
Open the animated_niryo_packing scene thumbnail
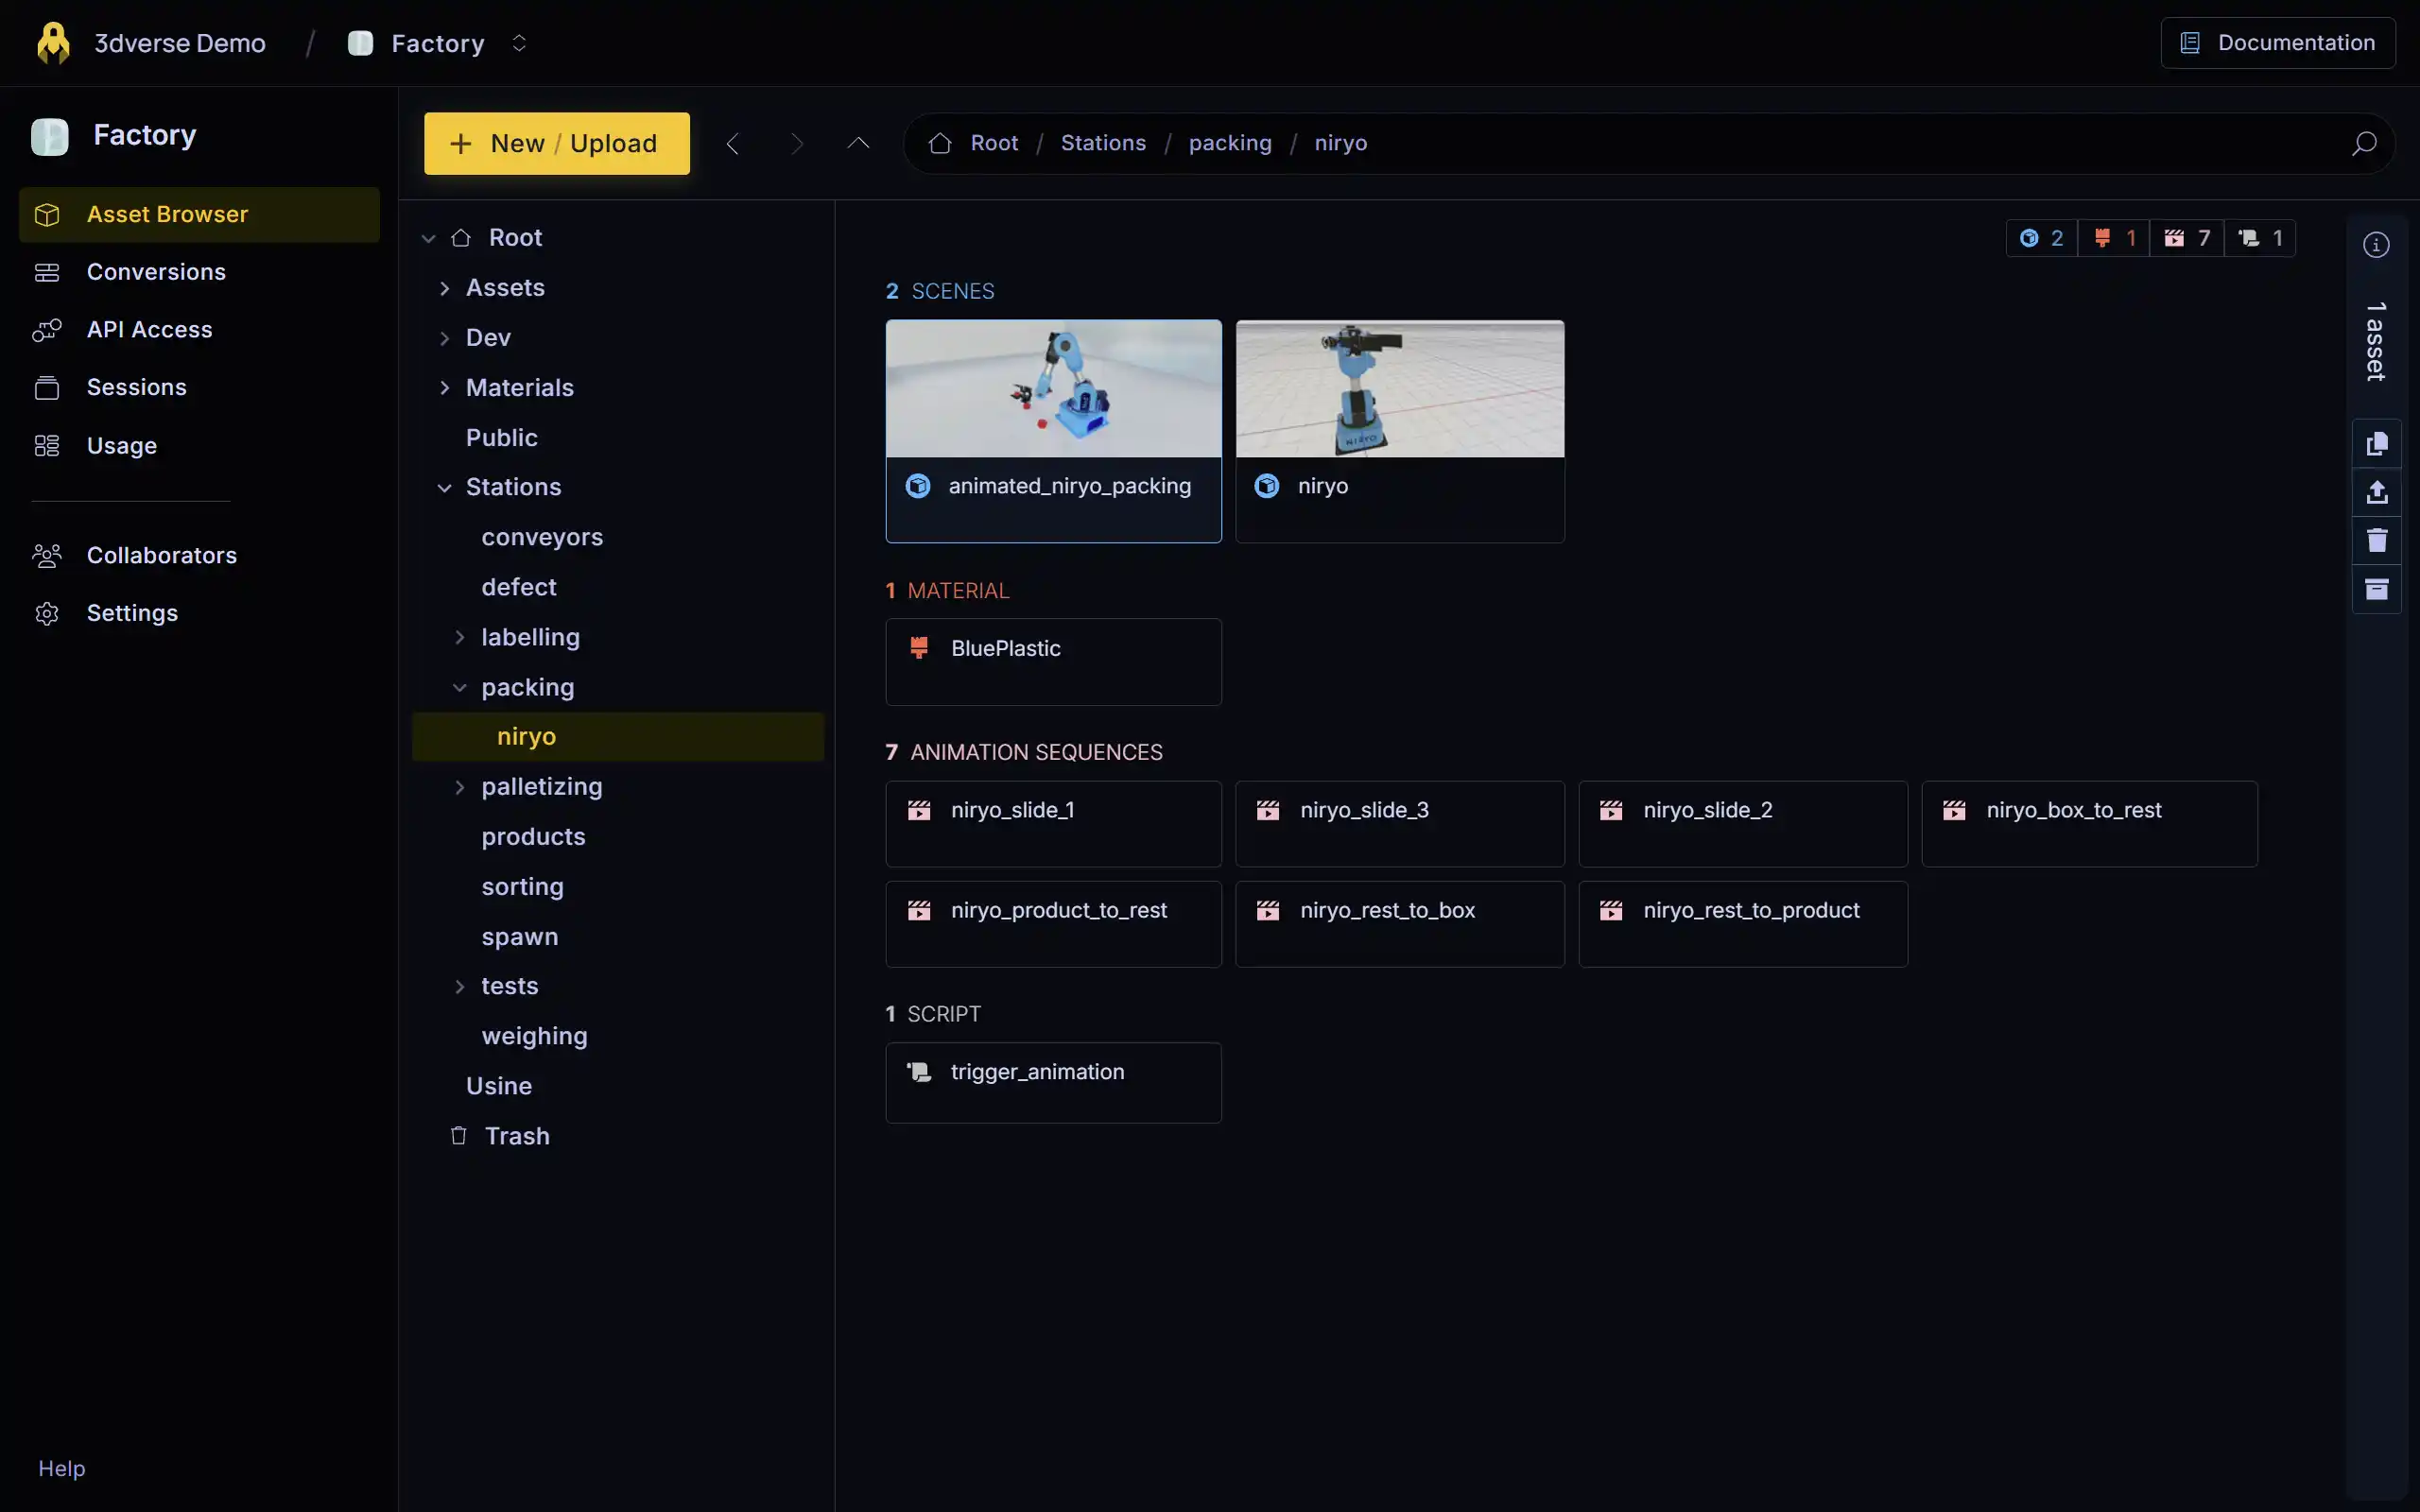tap(1053, 388)
